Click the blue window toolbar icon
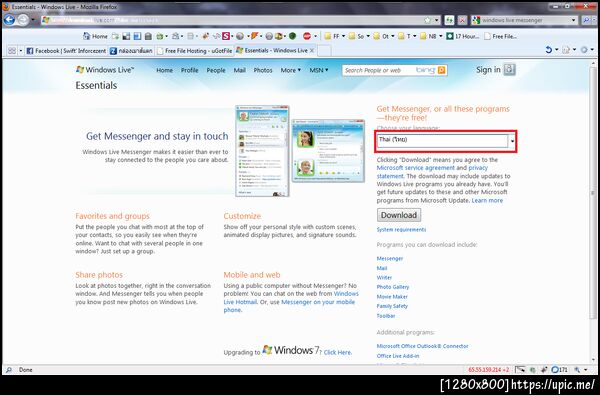Viewport: 600px width, 395px height. (137, 36)
